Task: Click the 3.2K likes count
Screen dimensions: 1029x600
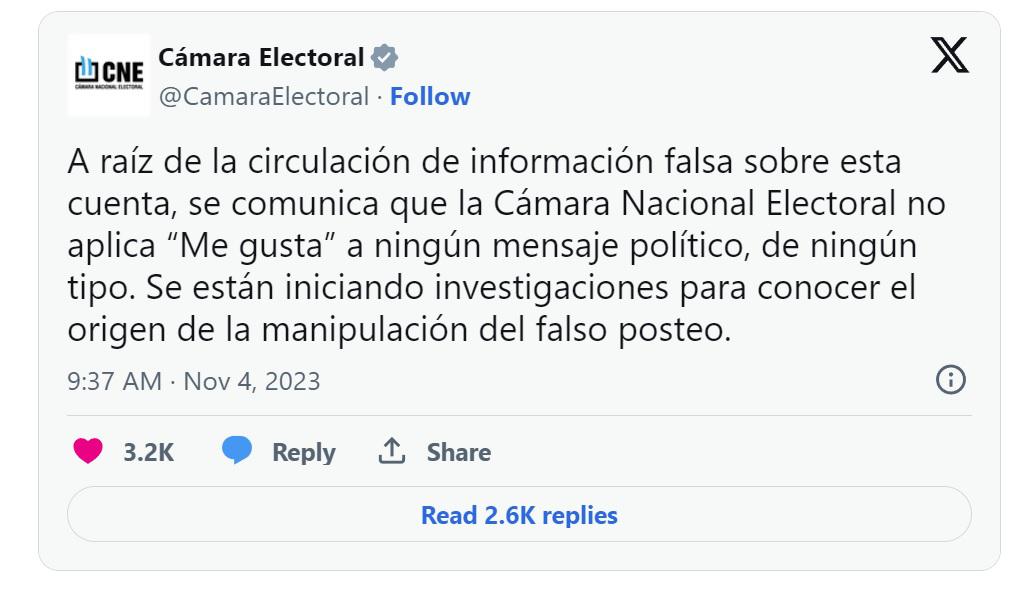Action: 148,452
